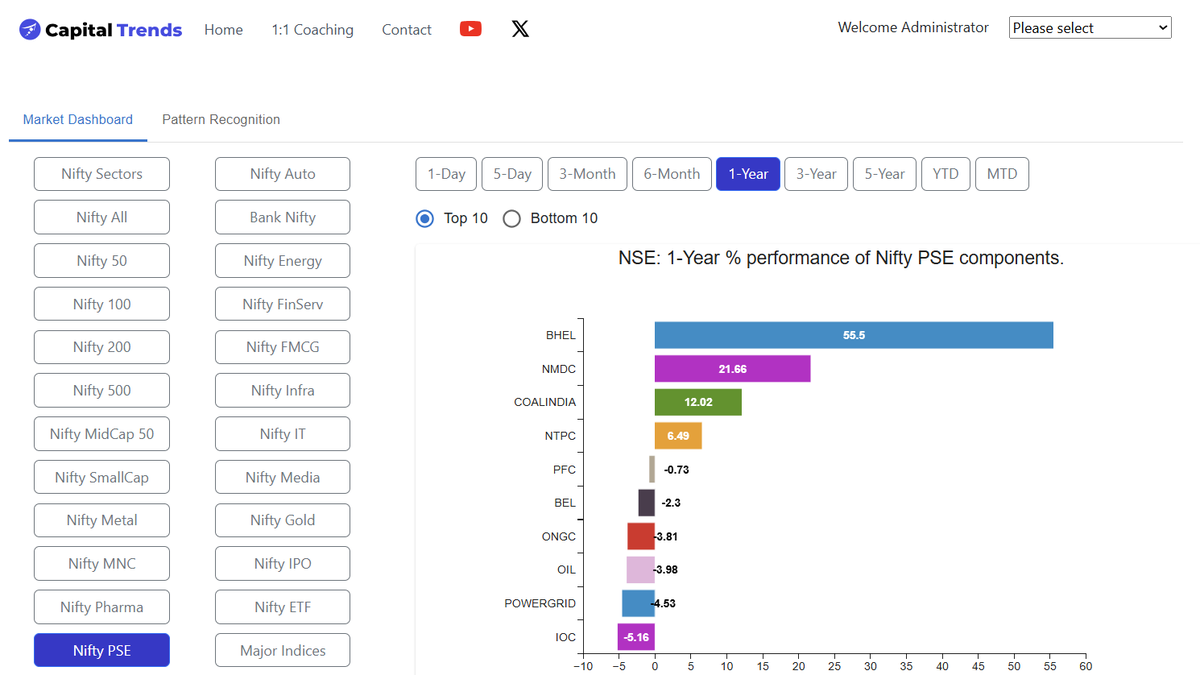Open the 1:1 Coaching page
The width and height of the screenshot is (1200, 675).
point(312,29)
